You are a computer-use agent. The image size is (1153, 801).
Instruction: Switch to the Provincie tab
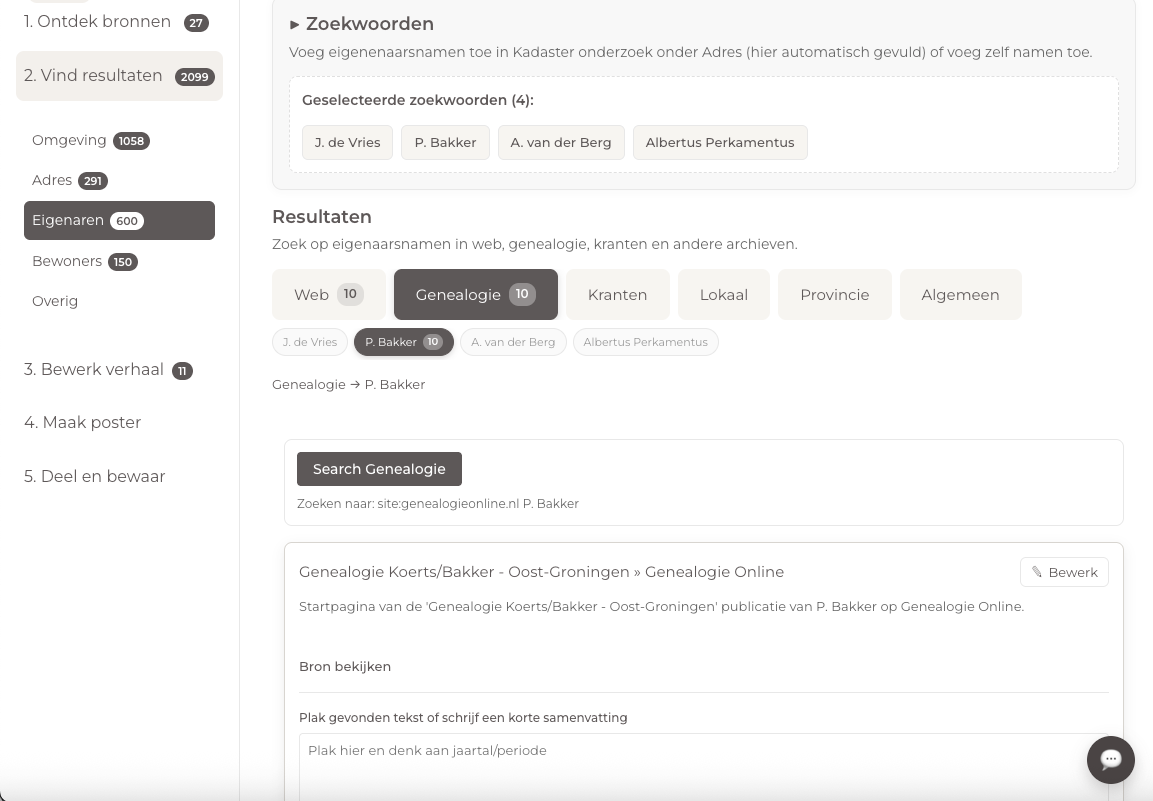click(x=834, y=294)
